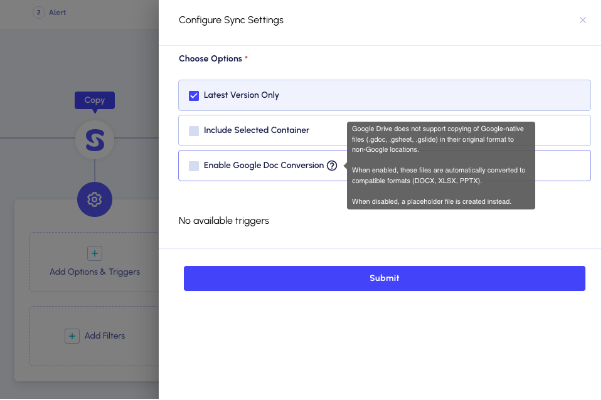The width and height of the screenshot is (601, 400).
Task: Go to step 2 Alert
Action: 50,12
